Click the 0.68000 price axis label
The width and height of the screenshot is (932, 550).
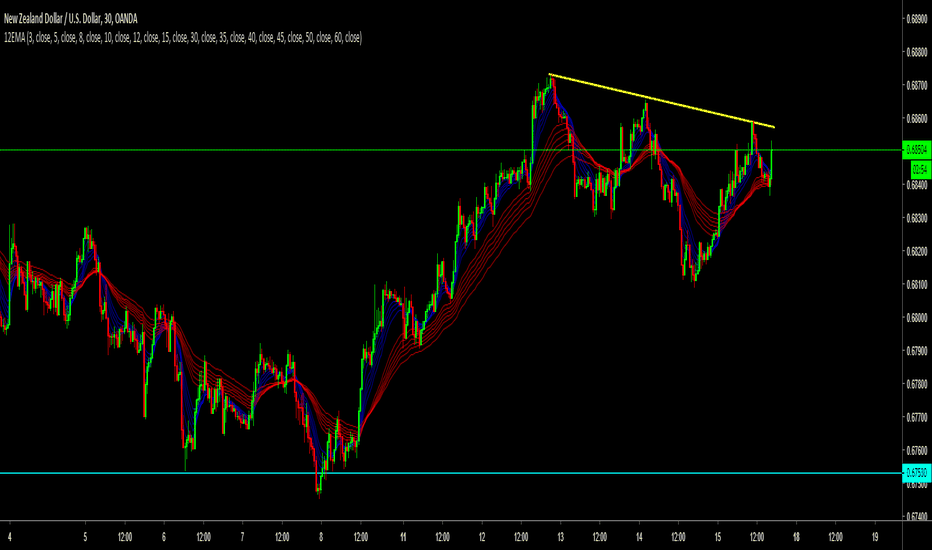click(917, 318)
